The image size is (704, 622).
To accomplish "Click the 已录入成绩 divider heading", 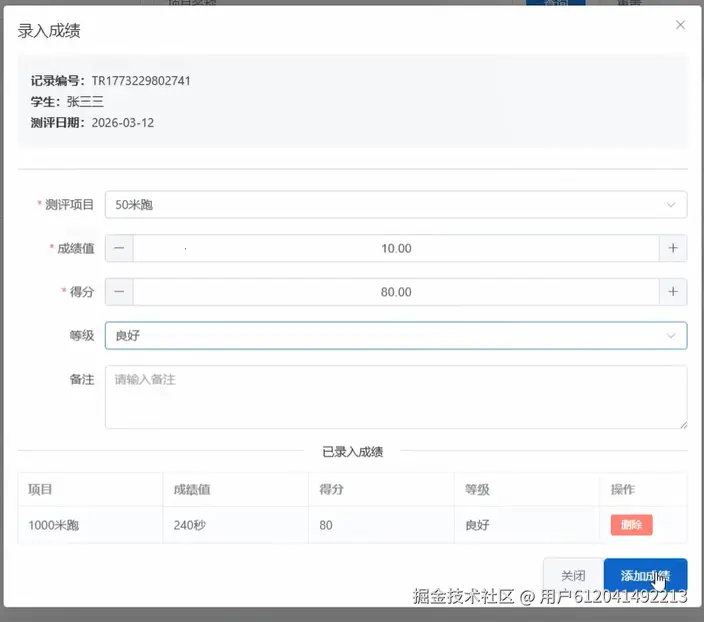I will click(352, 452).
